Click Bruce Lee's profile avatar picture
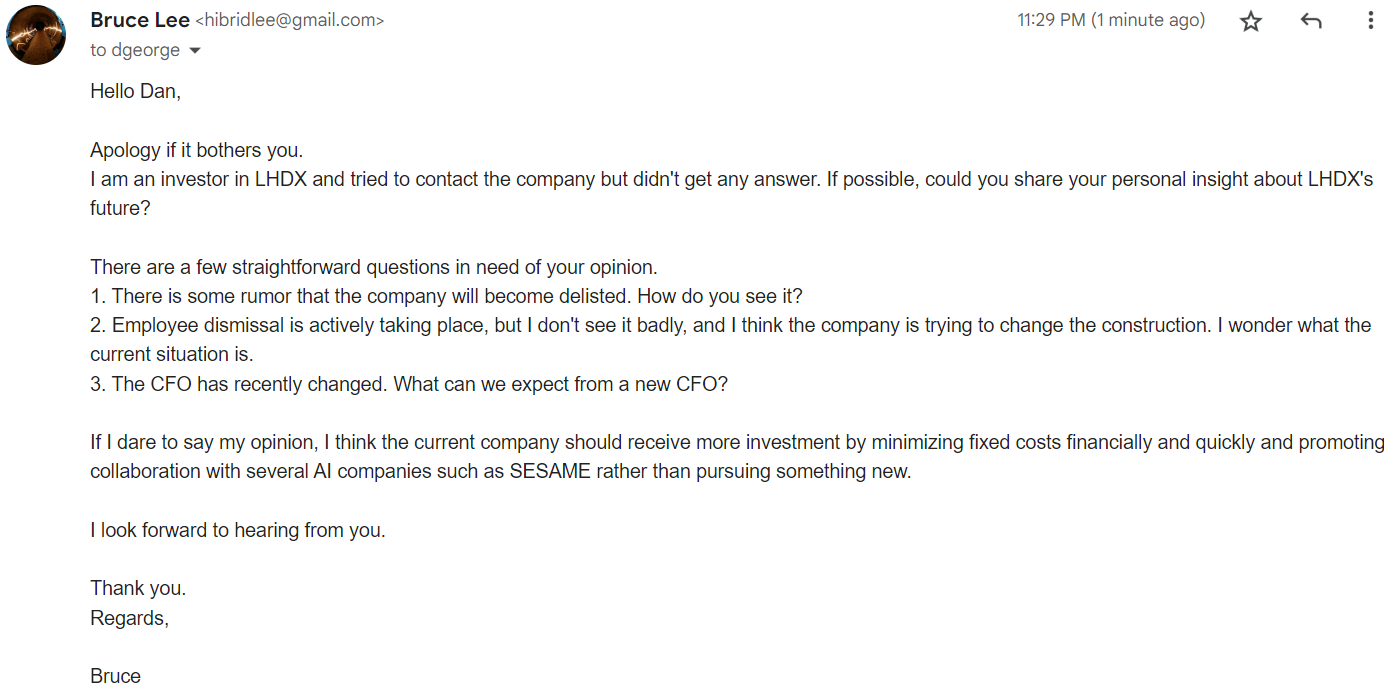1384x692 pixels. coord(36,35)
